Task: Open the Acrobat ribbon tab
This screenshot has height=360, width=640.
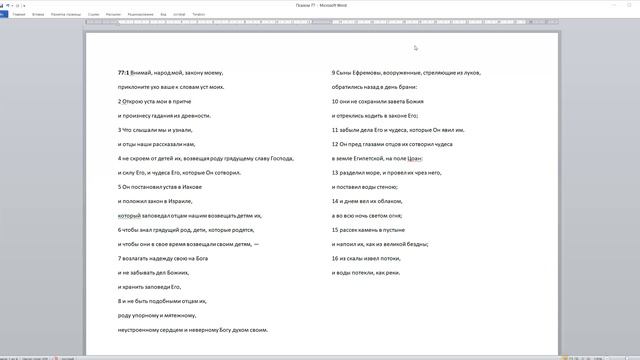Action: pos(179,14)
